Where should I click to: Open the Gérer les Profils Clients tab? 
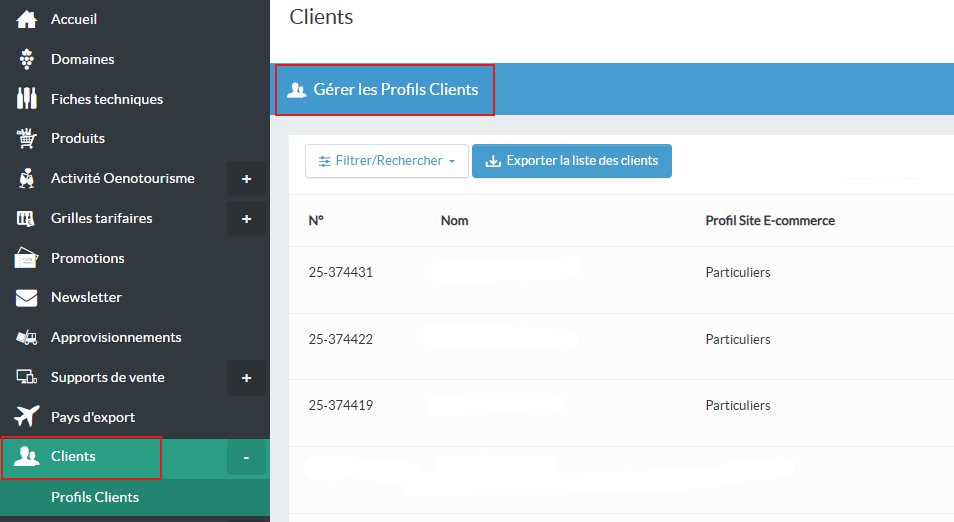[384, 89]
